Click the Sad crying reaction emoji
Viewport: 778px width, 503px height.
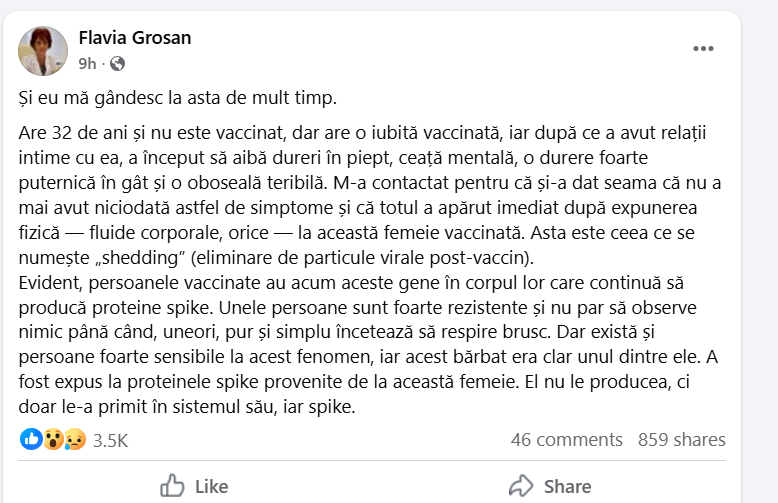tap(71, 439)
